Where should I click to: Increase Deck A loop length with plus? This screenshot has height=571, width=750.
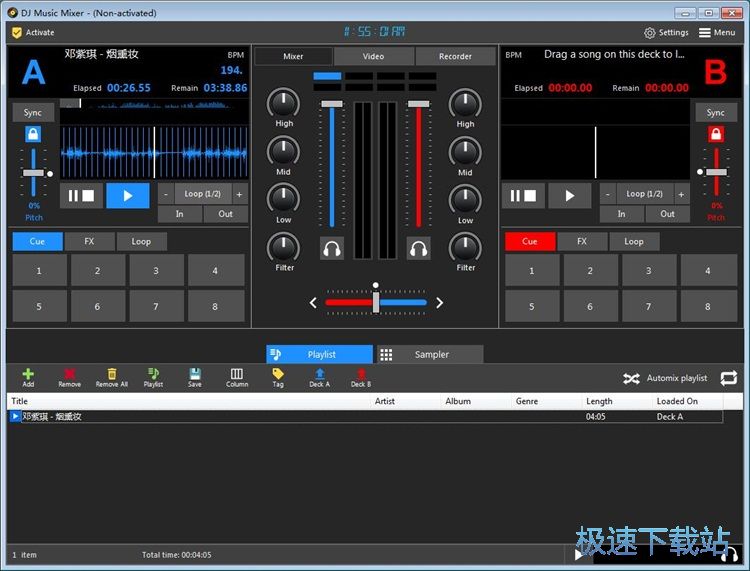point(239,194)
